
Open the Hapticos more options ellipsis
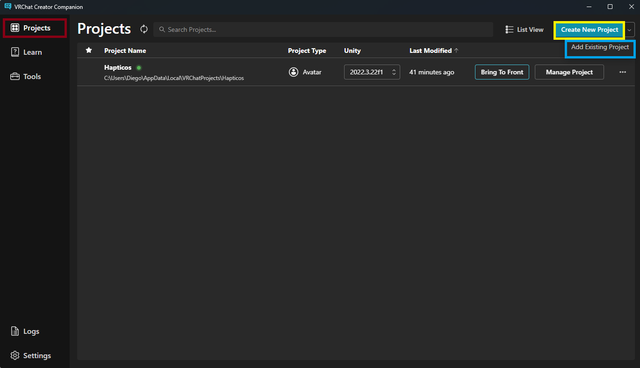click(622, 72)
